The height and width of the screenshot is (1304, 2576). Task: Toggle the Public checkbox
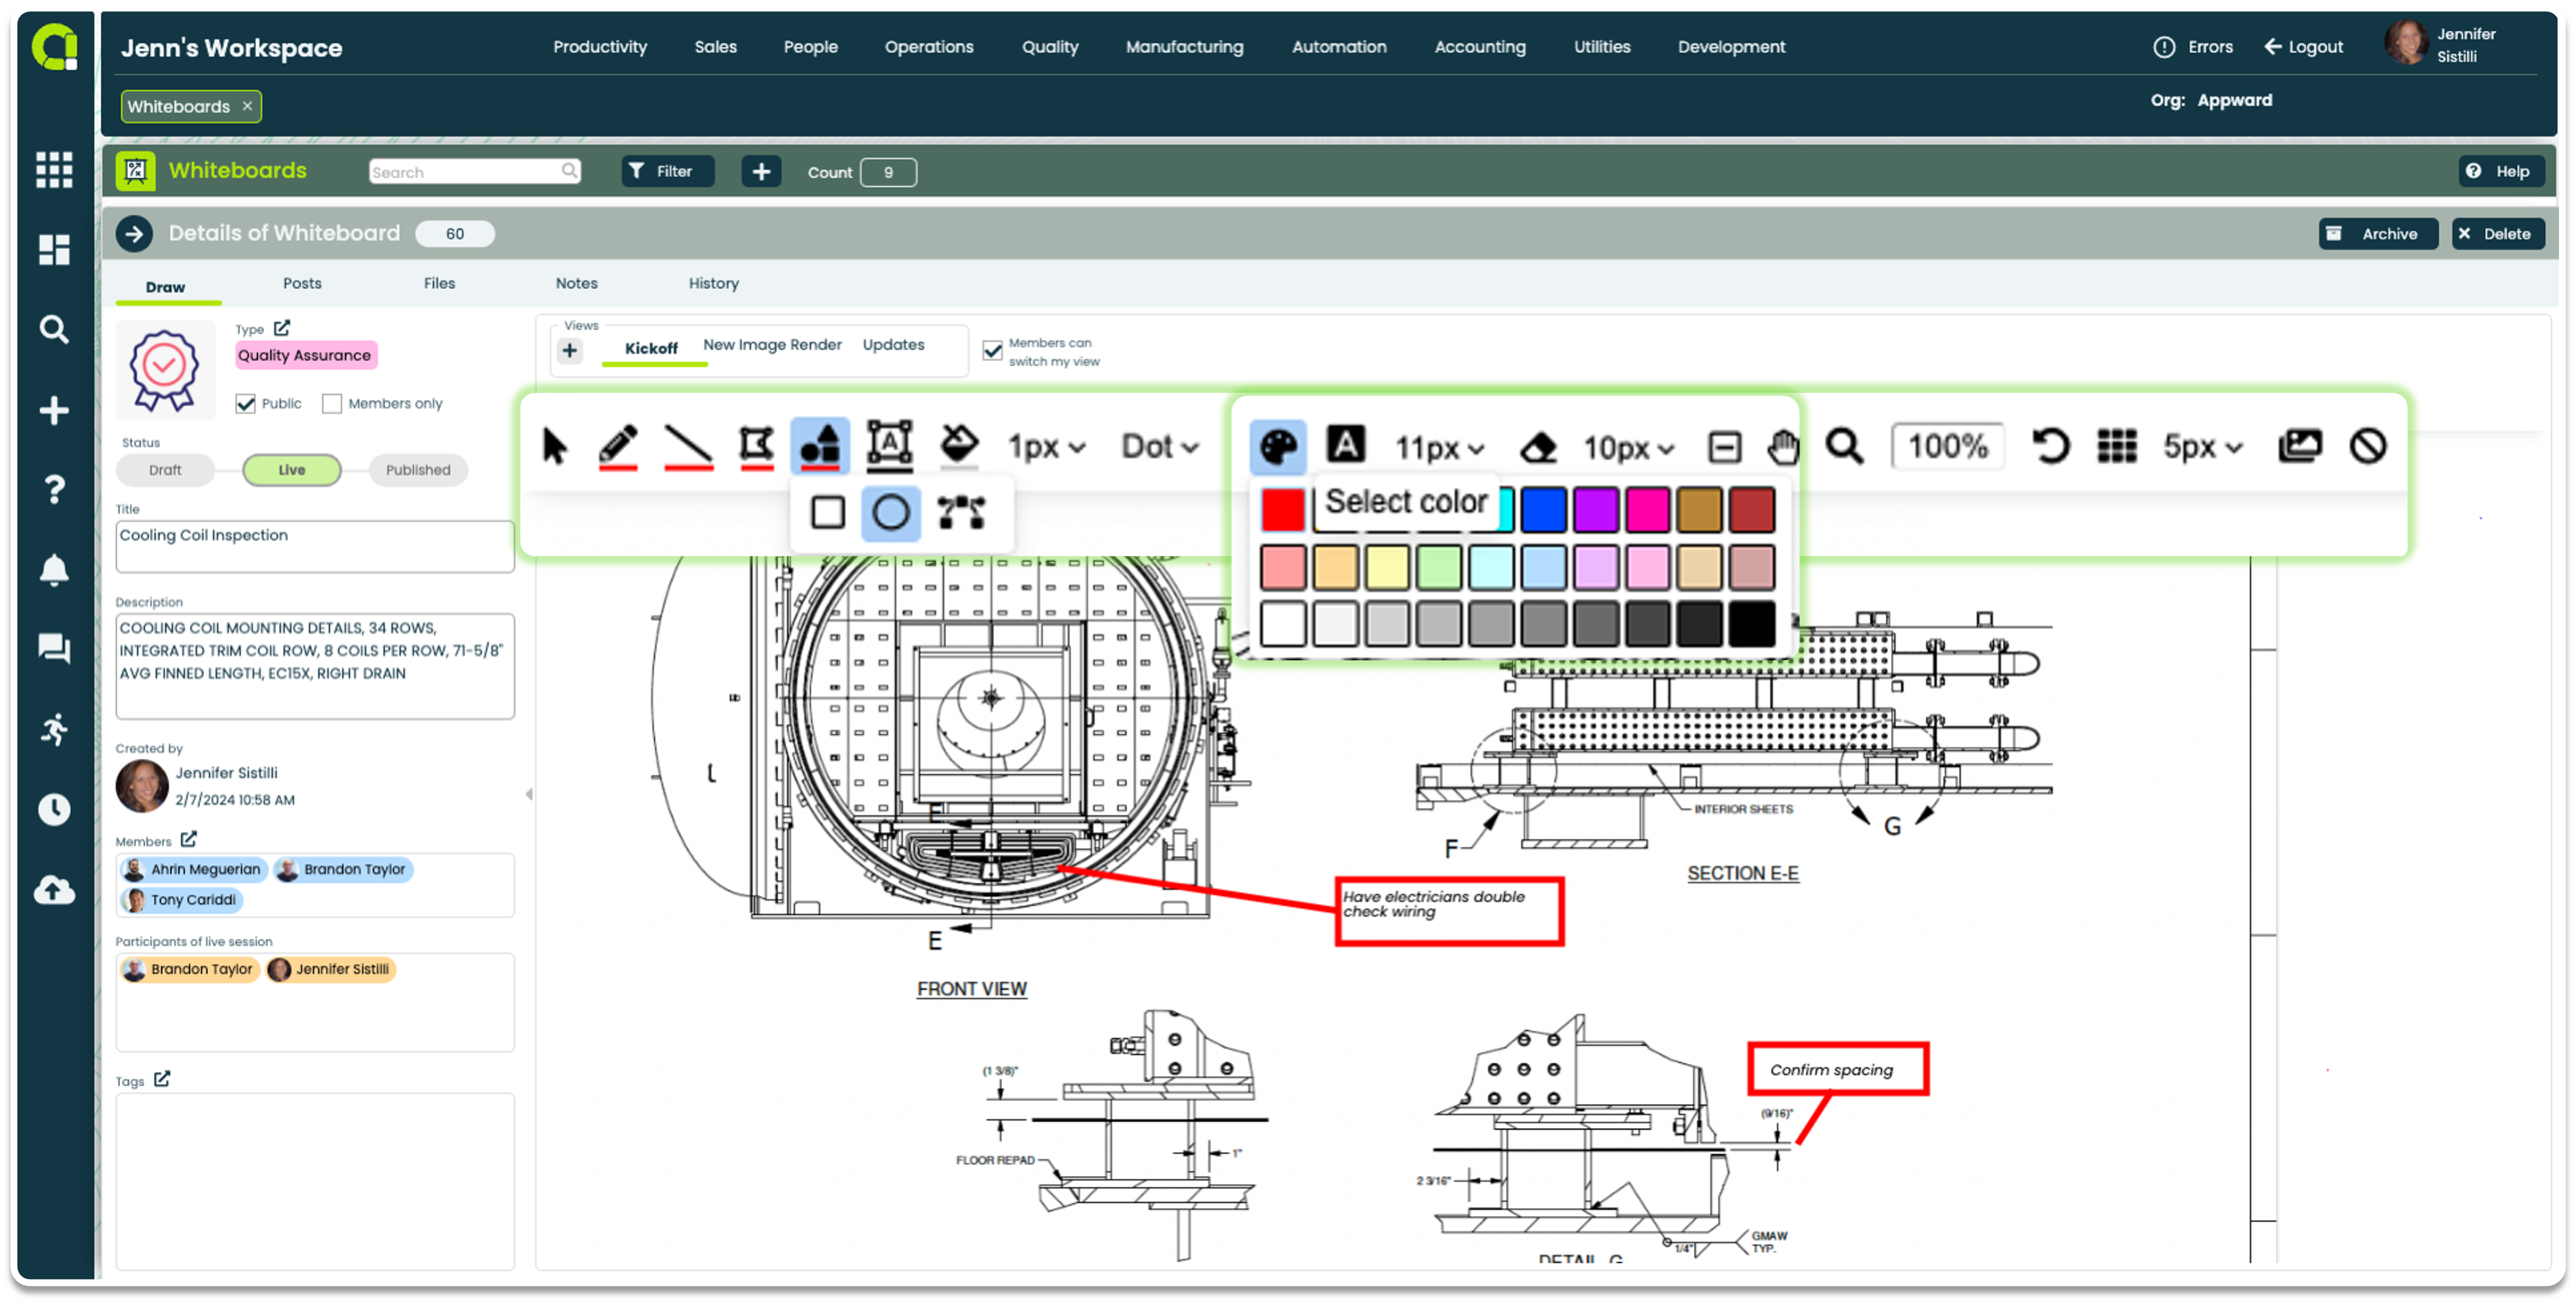(x=245, y=404)
